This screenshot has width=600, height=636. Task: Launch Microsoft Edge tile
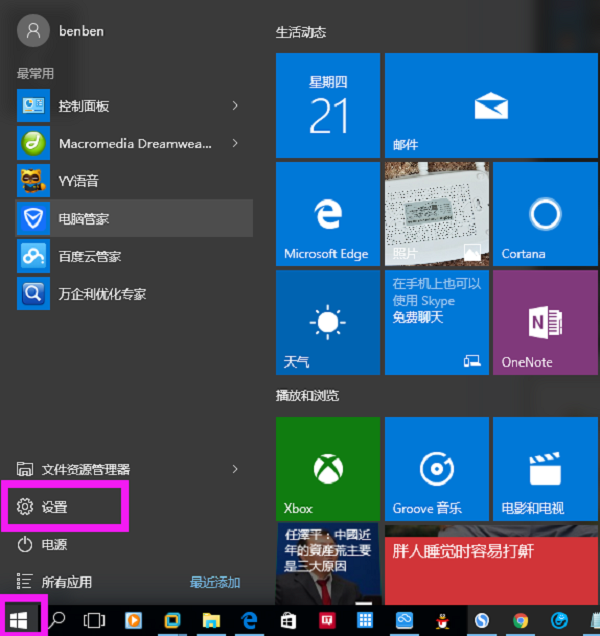coord(328,214)
